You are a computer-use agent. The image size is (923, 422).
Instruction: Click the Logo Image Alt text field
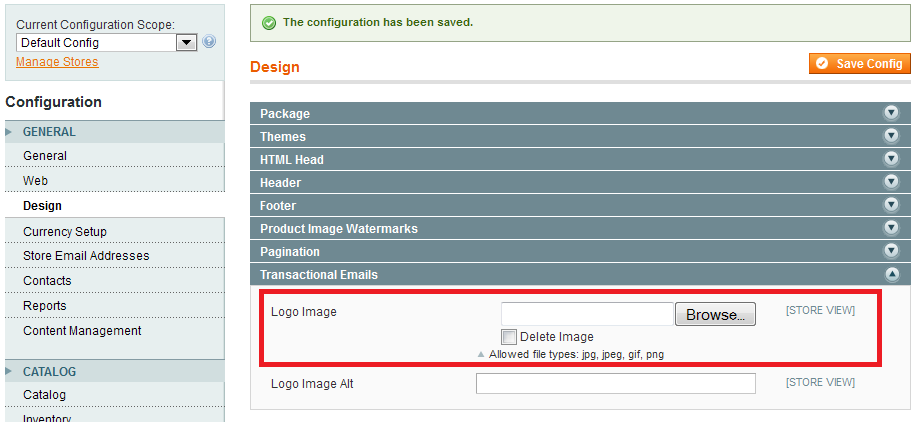[616, 383]
